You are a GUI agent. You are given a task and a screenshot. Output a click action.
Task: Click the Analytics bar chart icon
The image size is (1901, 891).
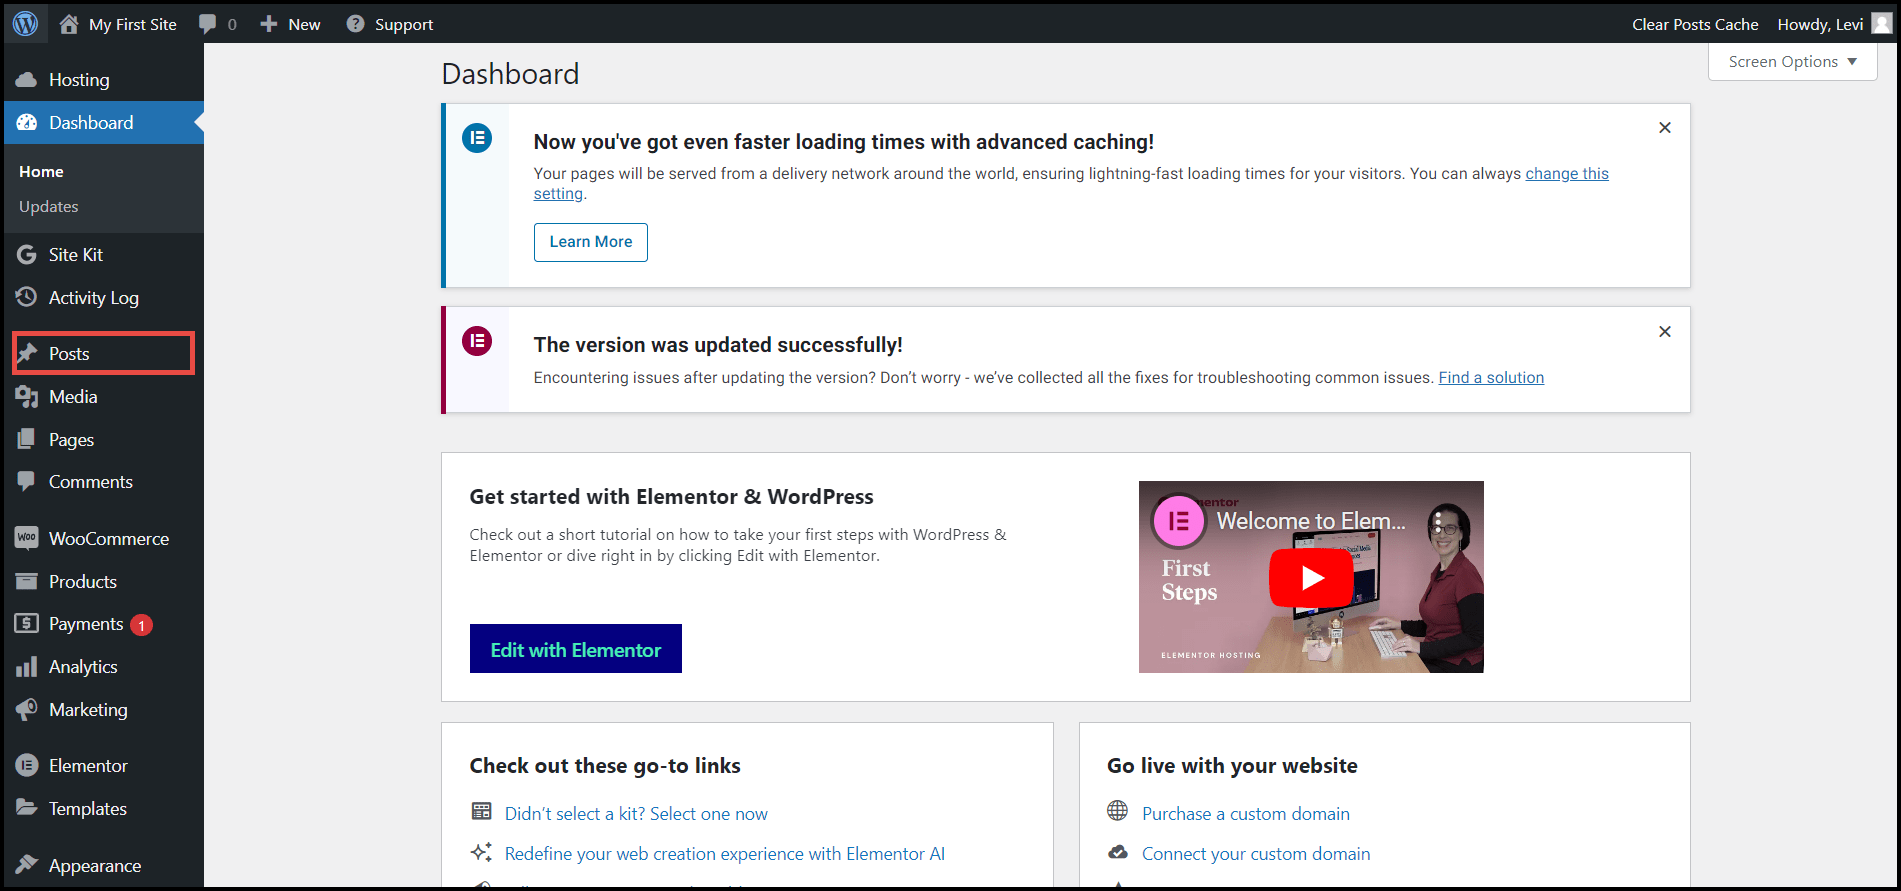pyautogui.click(x=27, y=667)
